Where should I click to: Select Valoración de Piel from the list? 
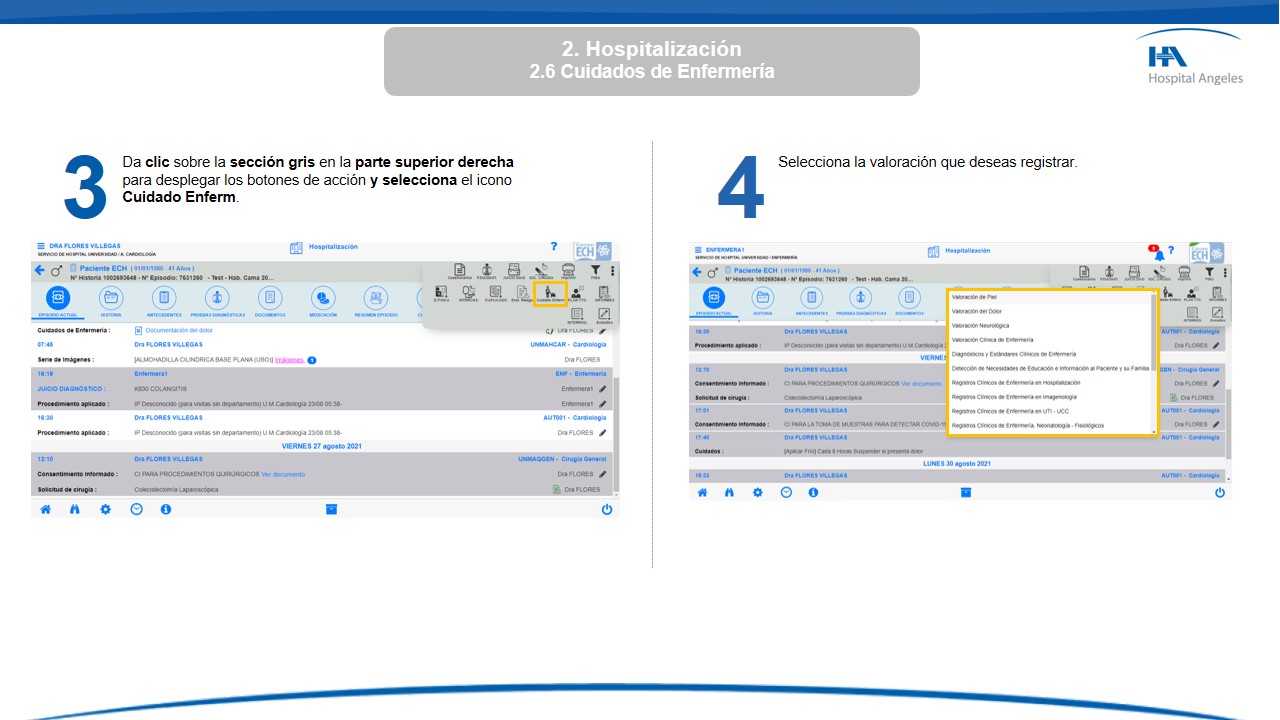[x=974, y=297]
